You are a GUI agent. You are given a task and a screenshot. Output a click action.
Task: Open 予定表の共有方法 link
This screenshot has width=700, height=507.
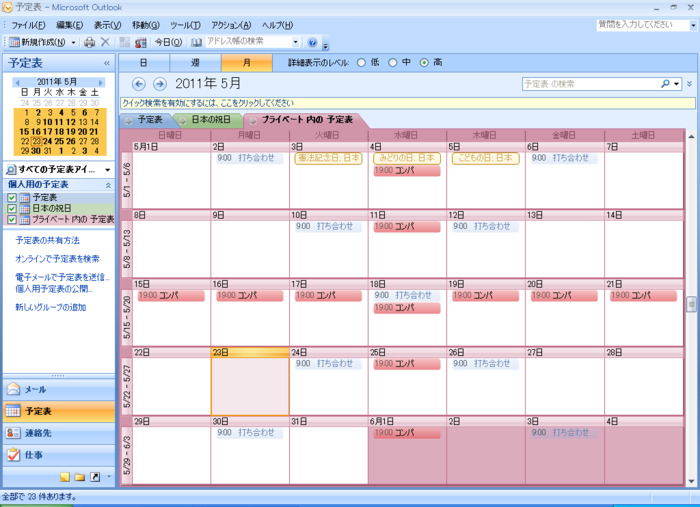[47, 241]
